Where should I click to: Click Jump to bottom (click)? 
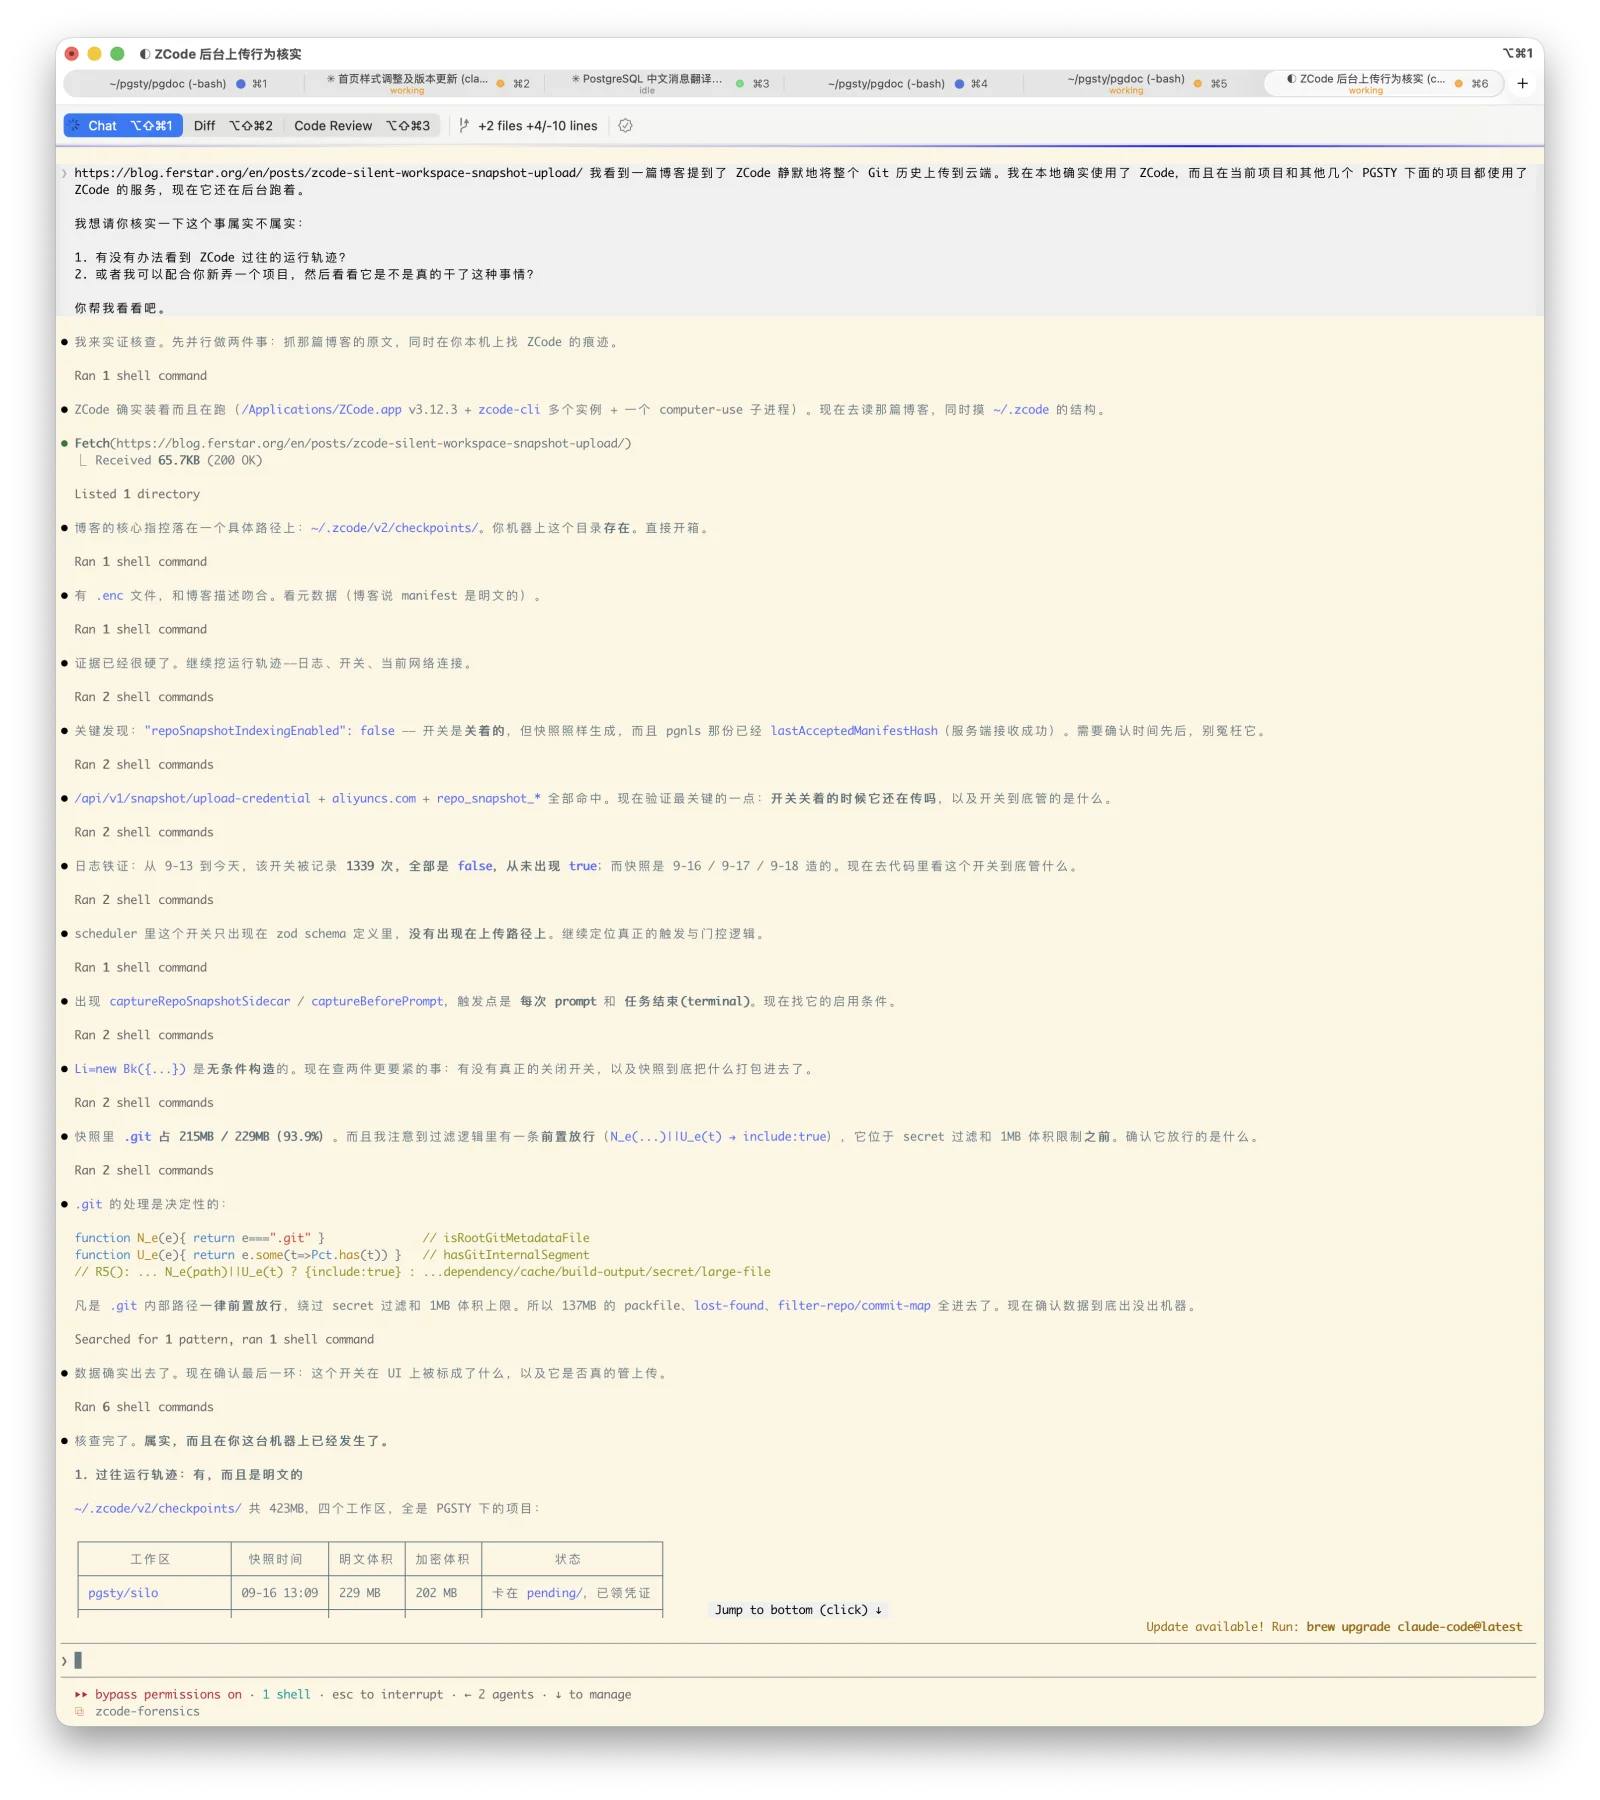[798, 1610]
